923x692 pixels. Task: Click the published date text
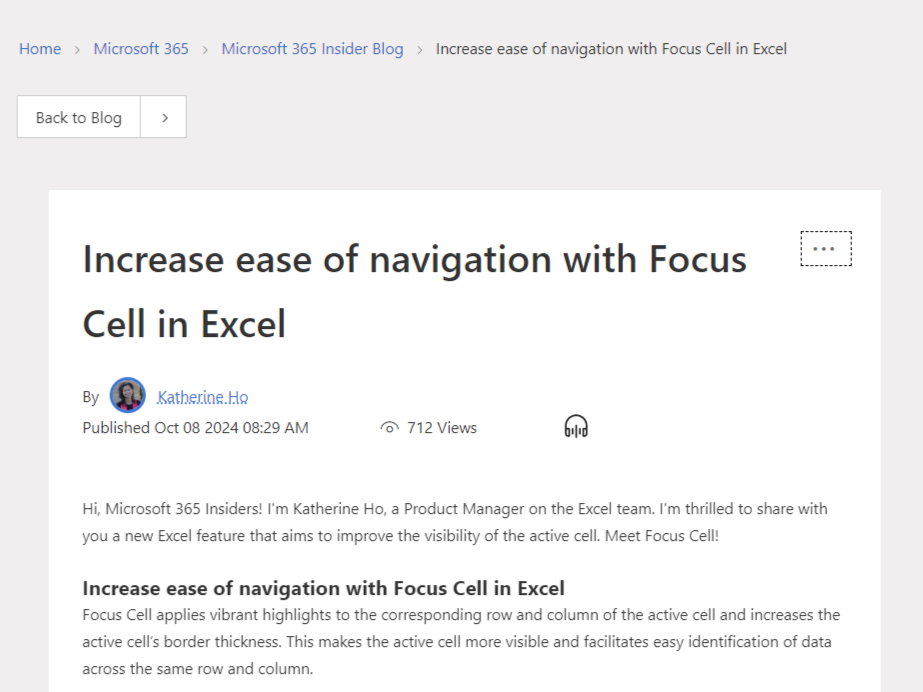tap(195, 427)
